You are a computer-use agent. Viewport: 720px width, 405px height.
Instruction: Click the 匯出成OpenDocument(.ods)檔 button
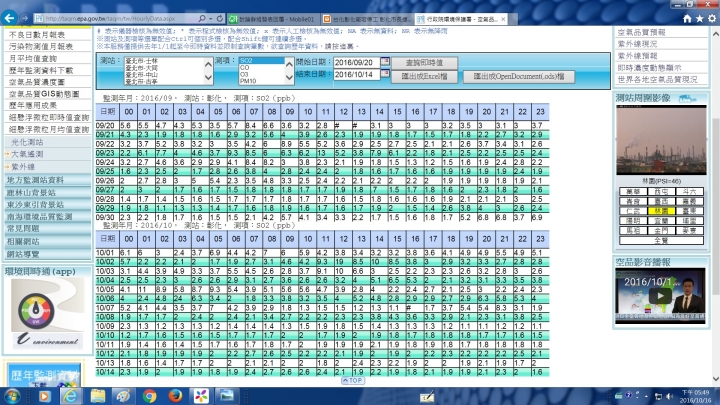(519, 76)
